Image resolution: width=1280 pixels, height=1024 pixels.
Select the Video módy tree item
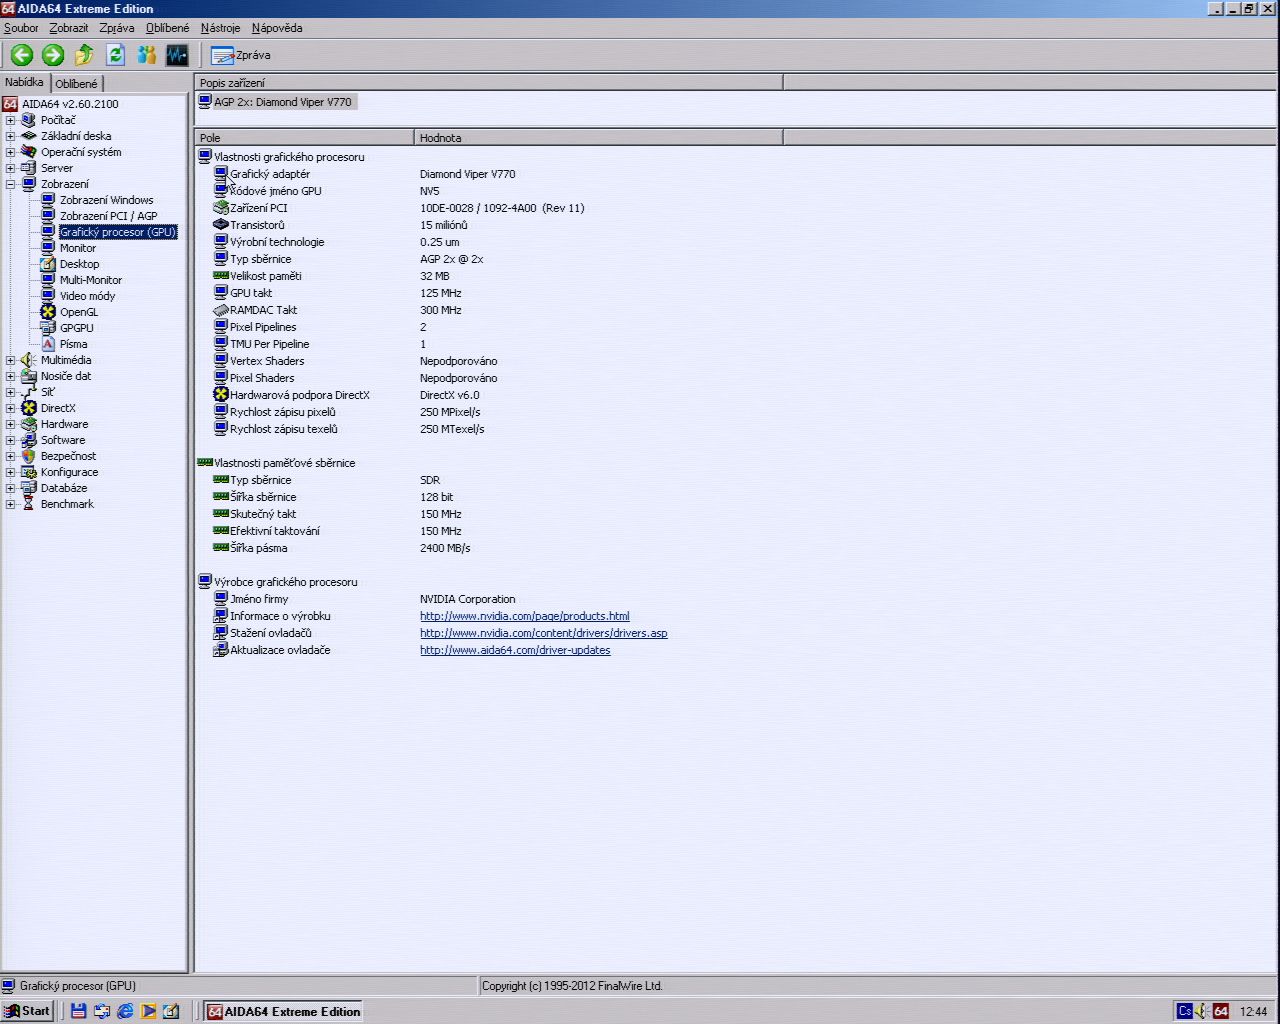tap(87, 296)
